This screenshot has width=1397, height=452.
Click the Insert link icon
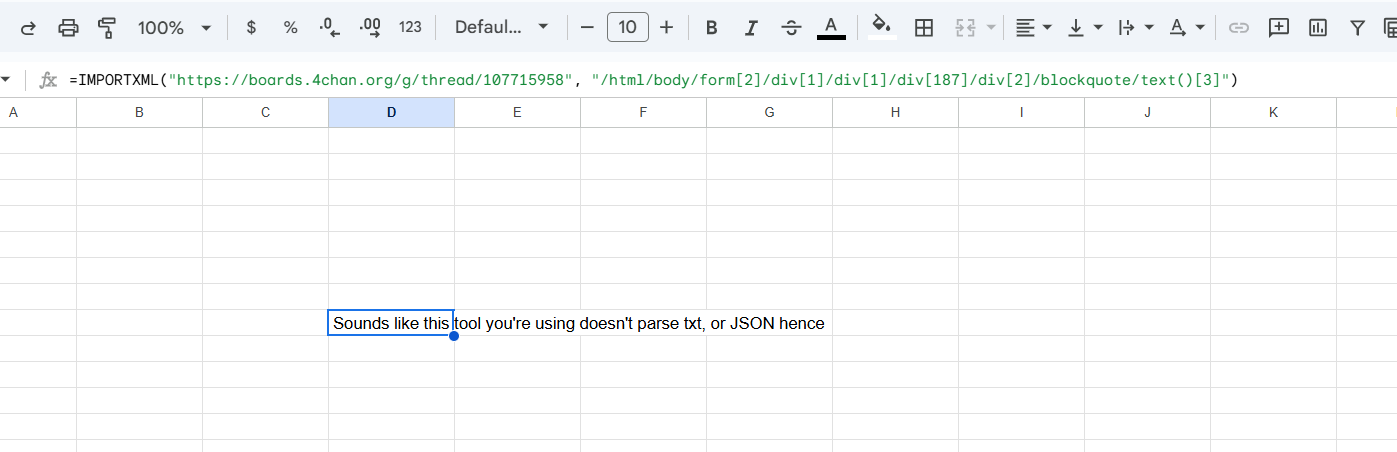coord(1239,27)
